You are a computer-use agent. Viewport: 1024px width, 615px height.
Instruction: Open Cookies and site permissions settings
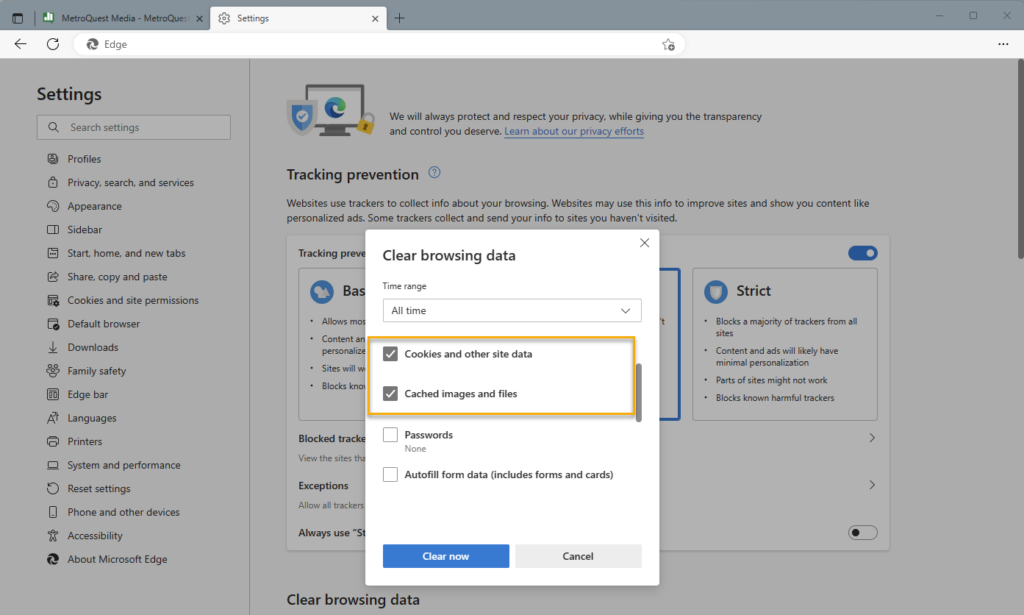tap(132, 300)
